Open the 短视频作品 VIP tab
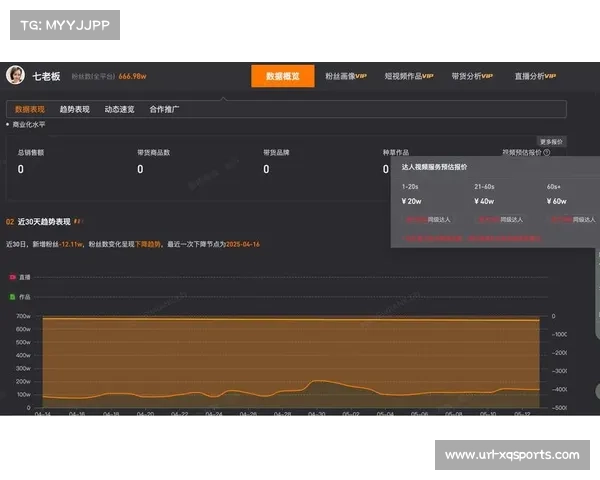 tap(409, 76)
